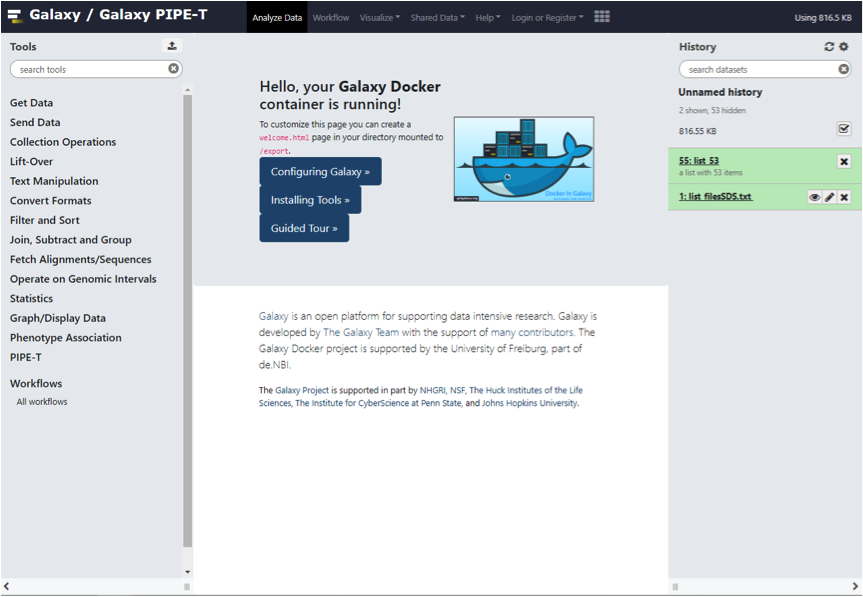Clear the dataset search field
863x597 pixels.
click(843, 69)
